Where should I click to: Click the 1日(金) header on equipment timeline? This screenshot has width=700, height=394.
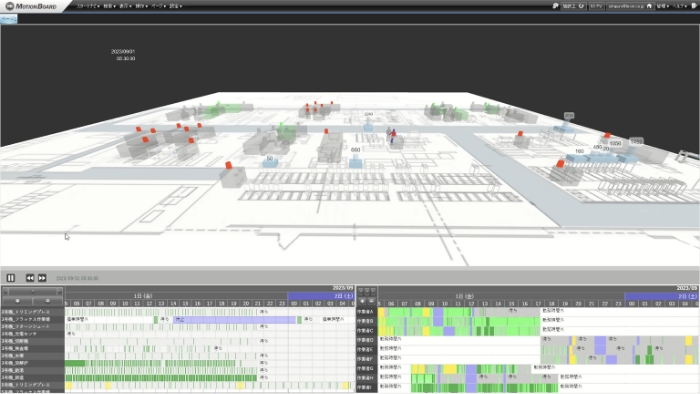click(143, 296)
